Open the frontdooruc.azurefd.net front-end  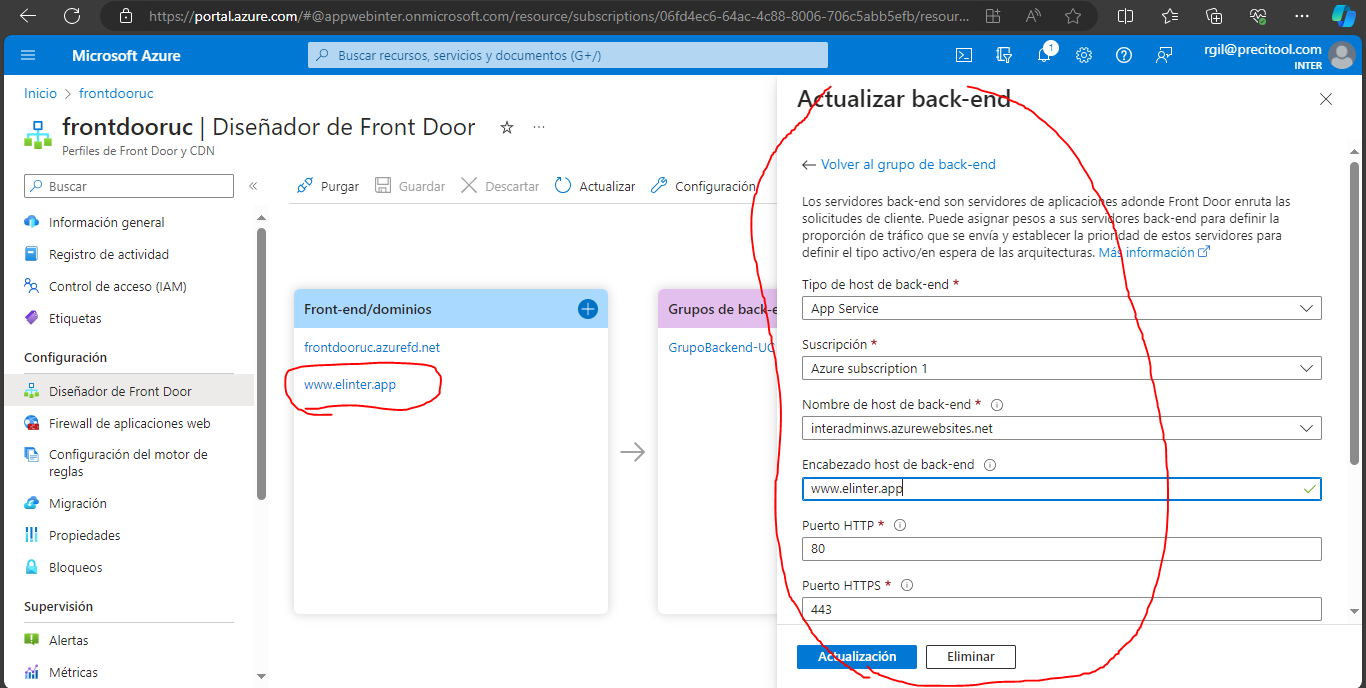pyautogui.click(x=372, y=347)
